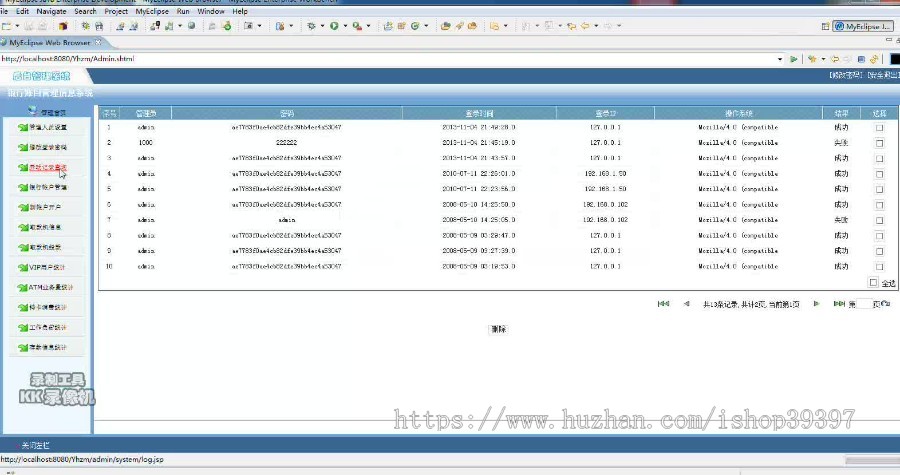Check the checkbox in row 1
The width and height of the screenshot is (900, 475).
(x=879, y=127)
